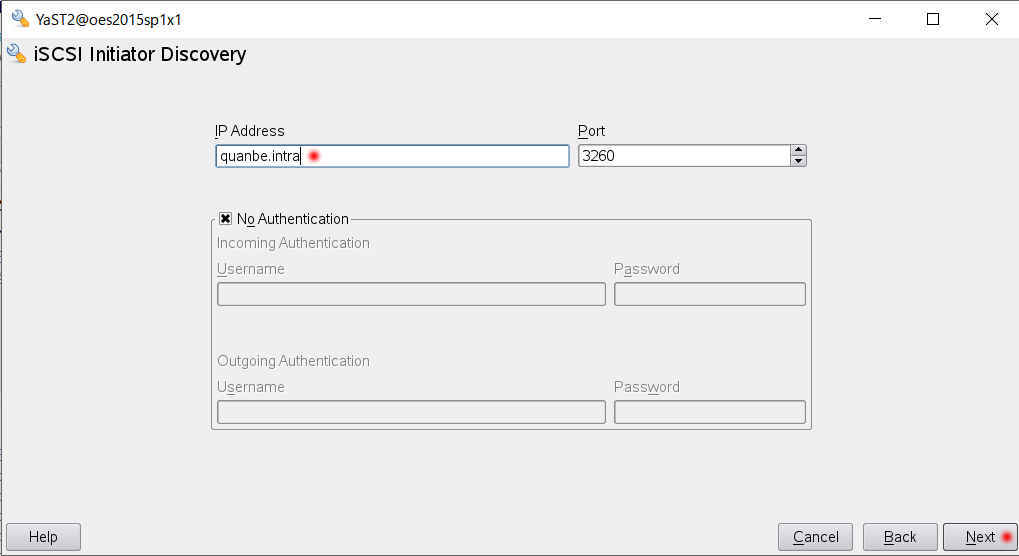Click the Outgoing Authentication Password field
Screen dimensions: 1019x556
coord(710,412)
